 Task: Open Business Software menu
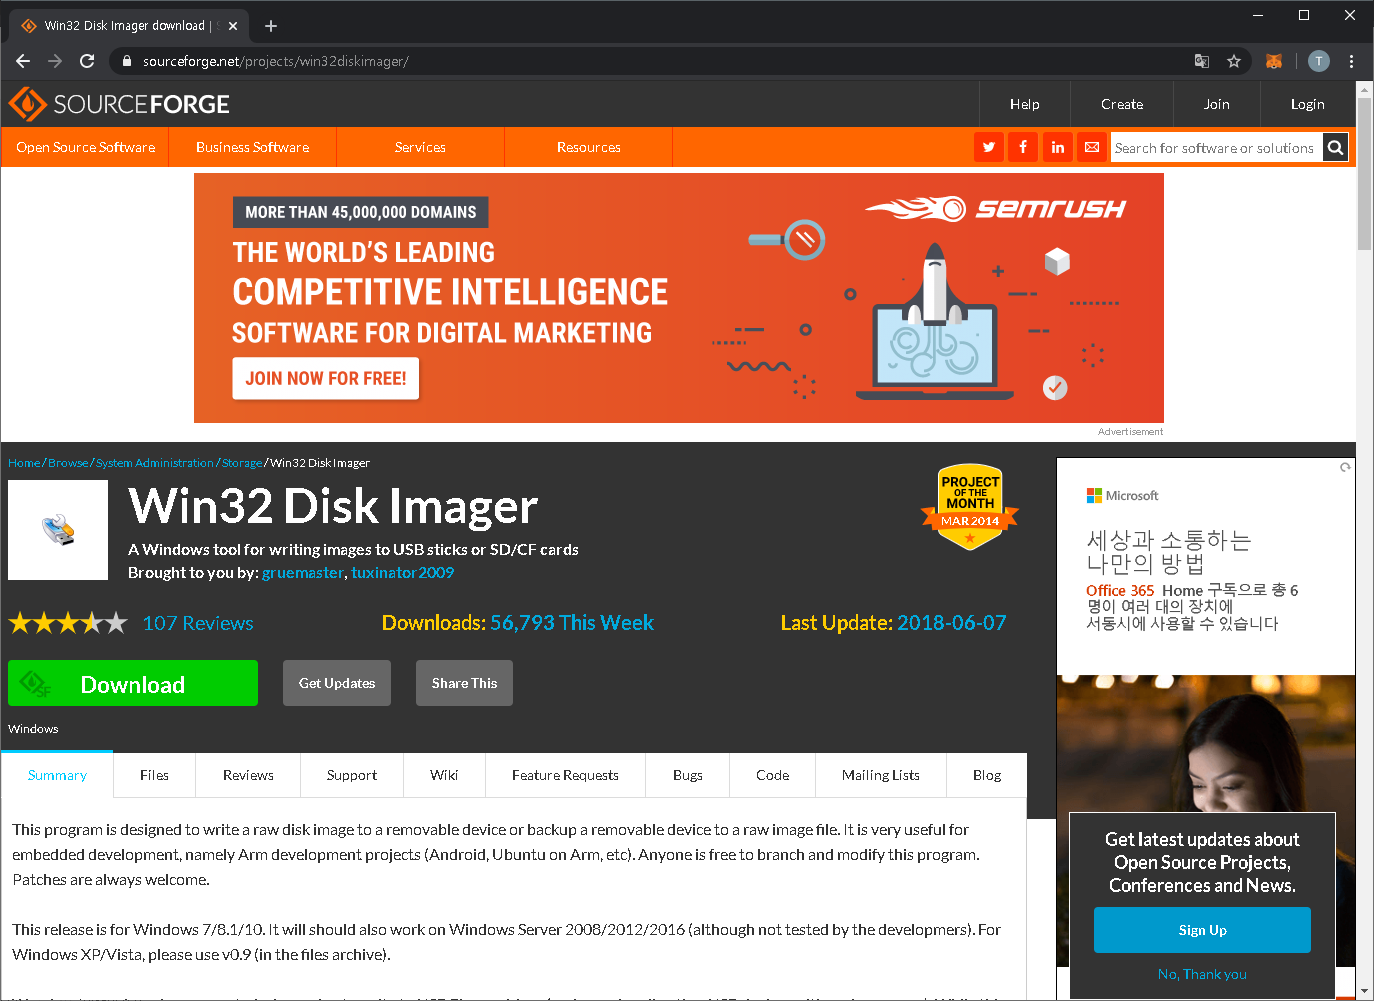(x=252, y=147)
